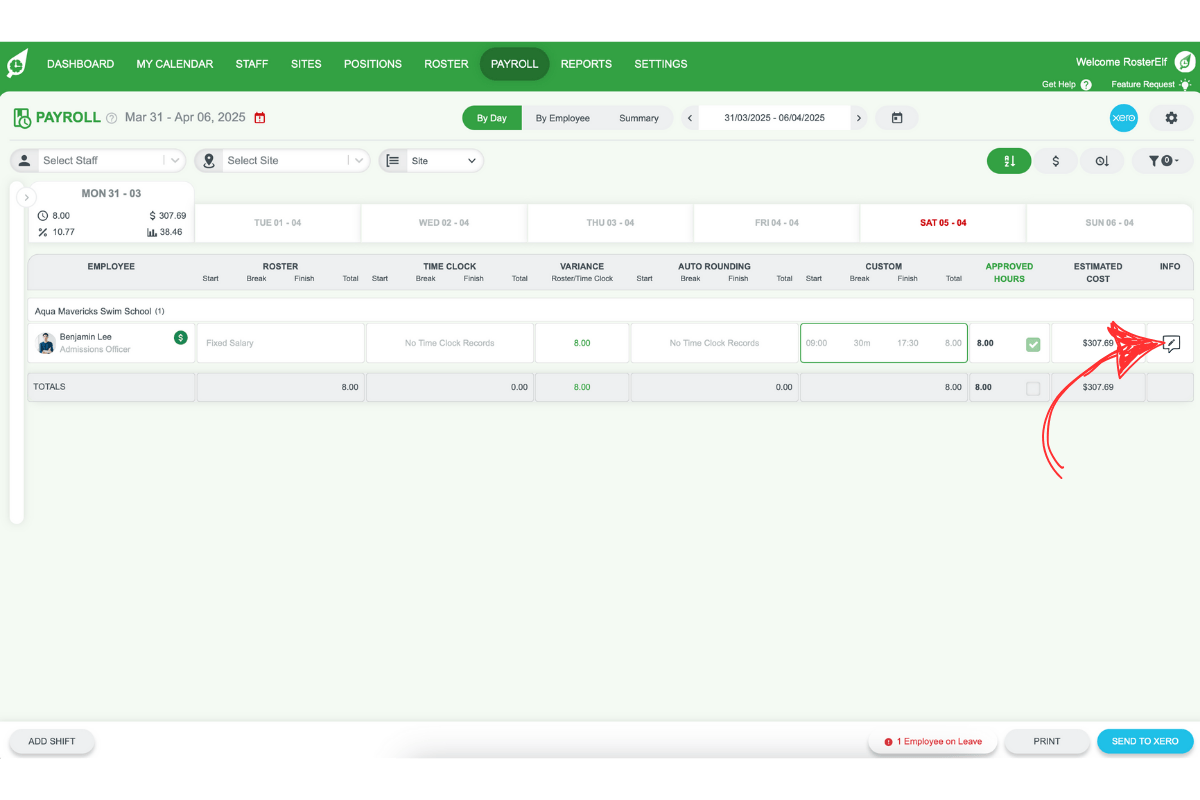Click the date range input field
This screenshot has height=800, width=1200.
774,117
